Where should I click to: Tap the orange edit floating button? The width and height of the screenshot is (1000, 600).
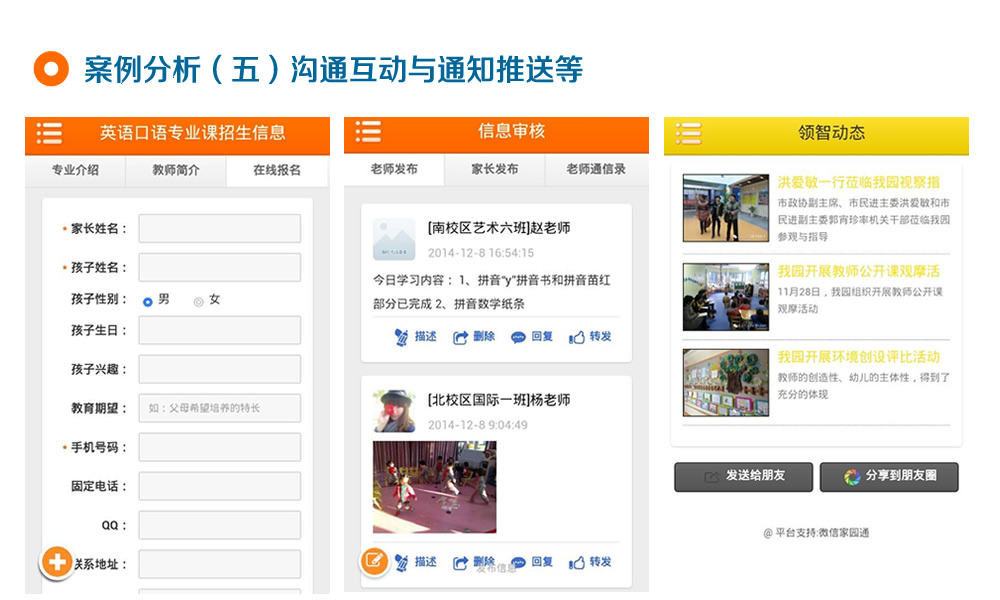point(374,561)
